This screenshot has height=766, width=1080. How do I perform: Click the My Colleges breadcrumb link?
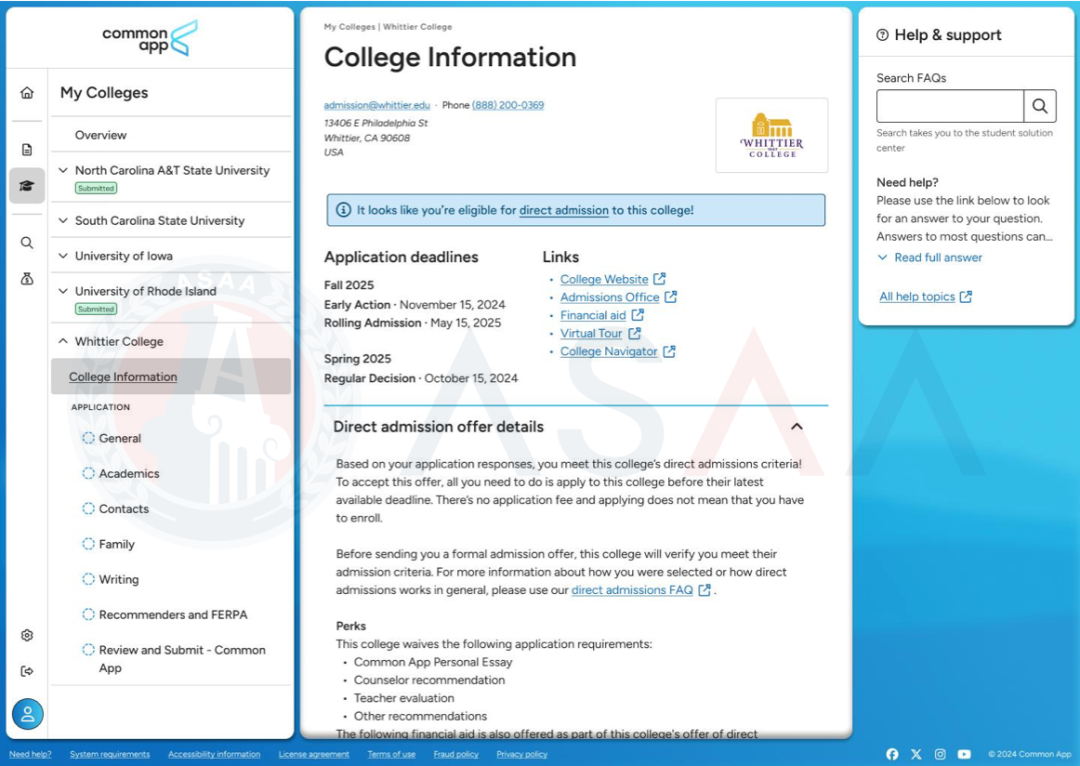tap(349, 27)
